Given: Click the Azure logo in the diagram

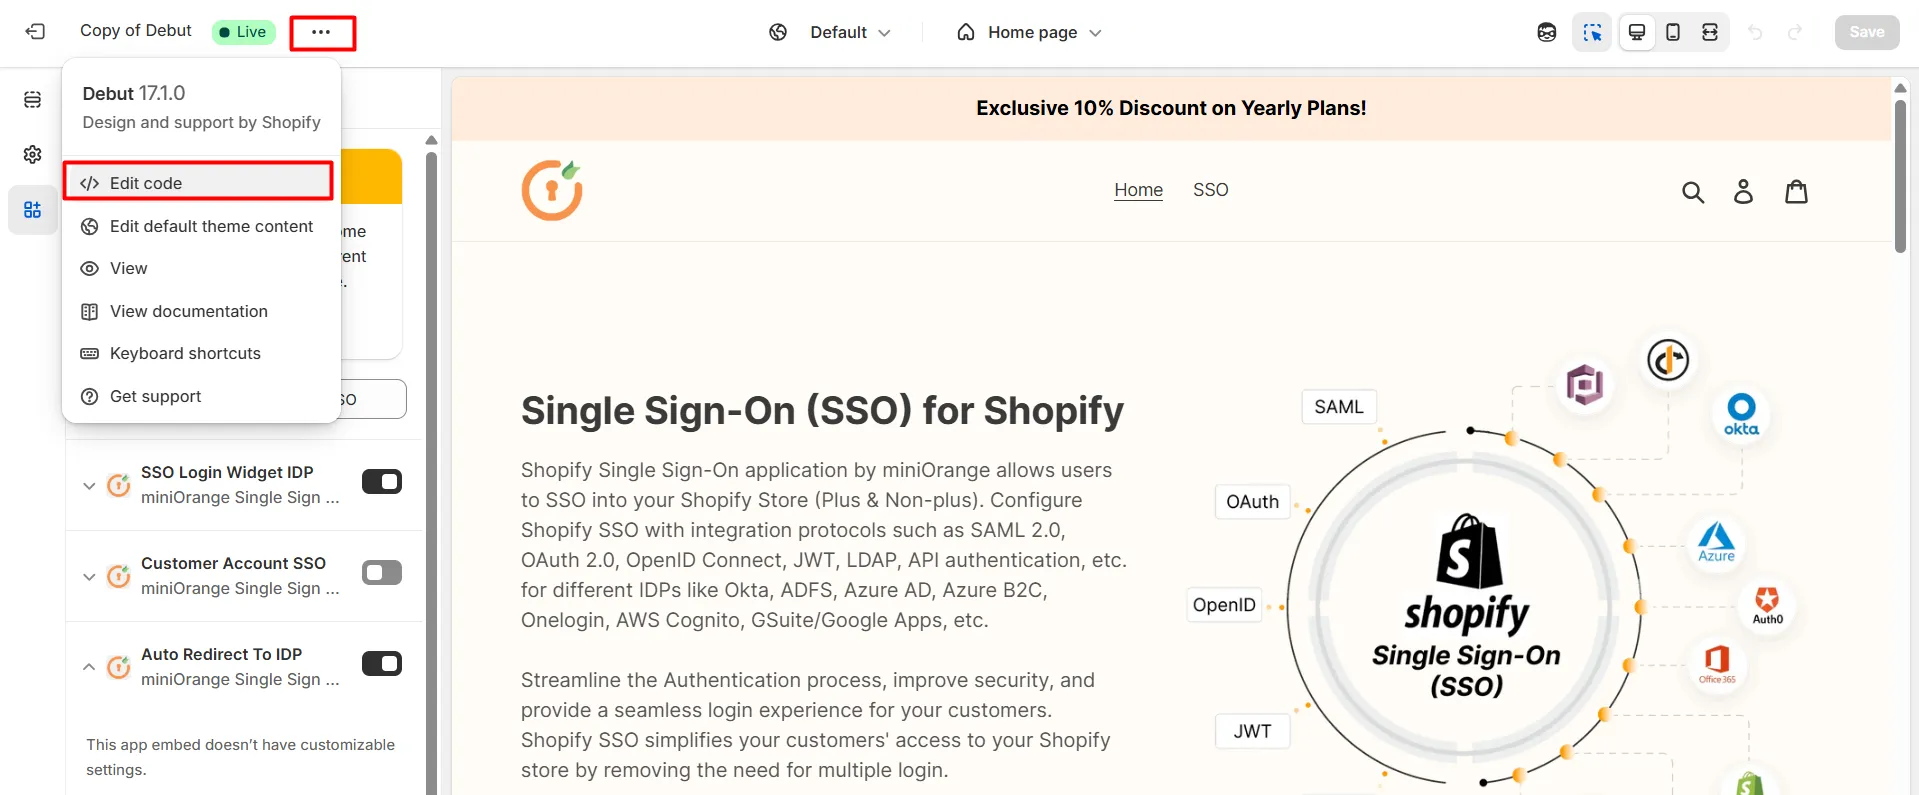Looking at the screenshot, I should [x=1716, y=541].
